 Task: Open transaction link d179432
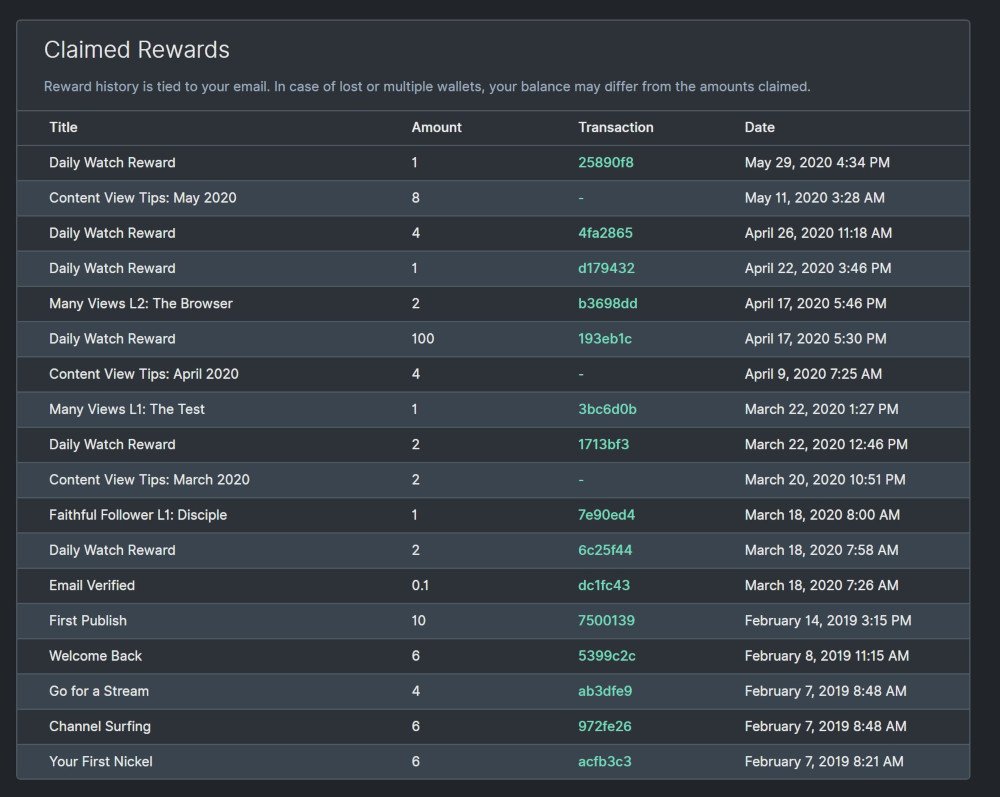click(606, 268)
